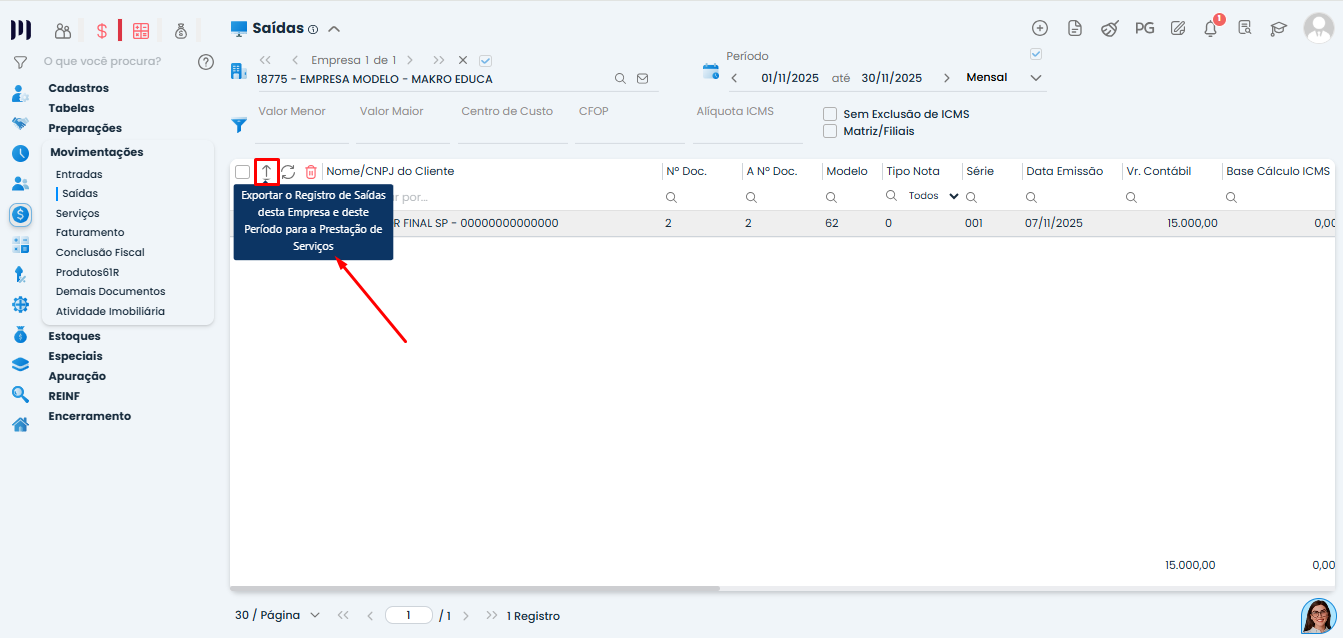Open Entradas under Movimentações
Screen dimensions: 1343x638
[x=79, y=174]
